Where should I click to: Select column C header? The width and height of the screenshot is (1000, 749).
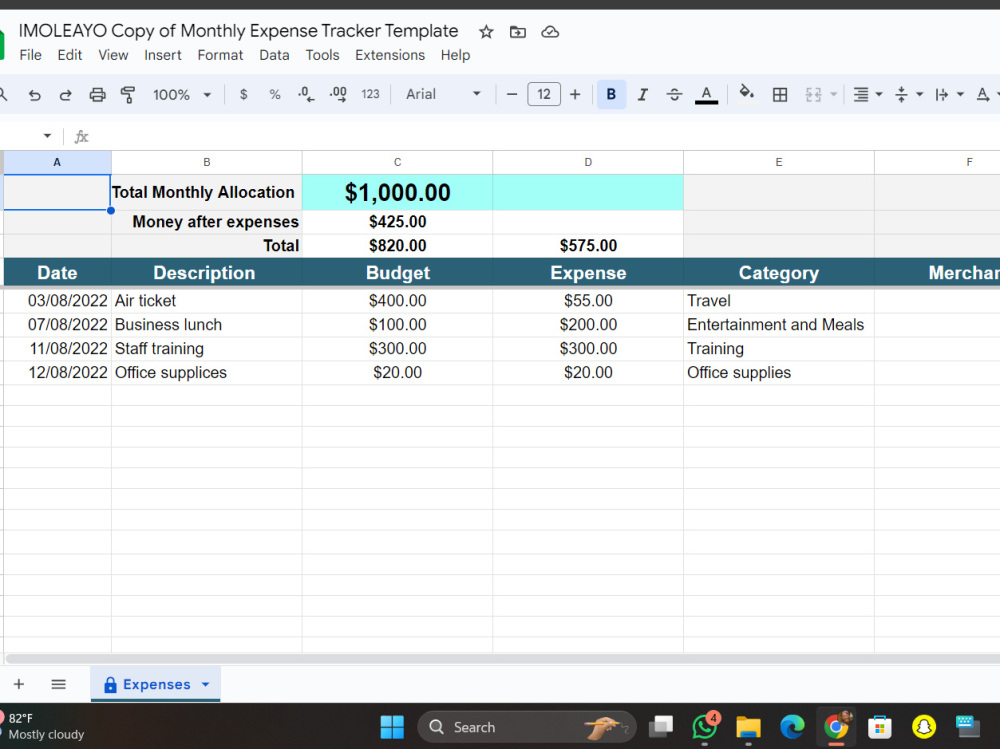[x=397, y=162]
